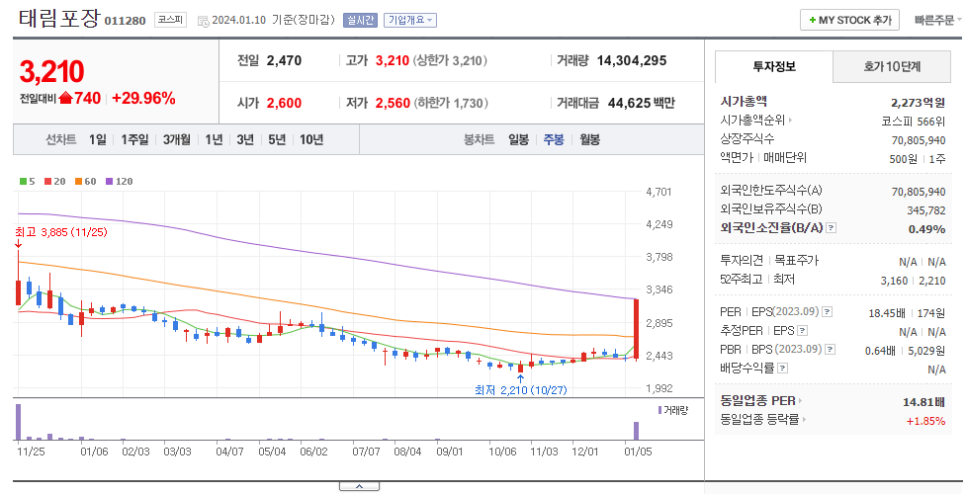Select the 5년 line chart period
The width and height of the screenshot is (966, 494).
point(277,140)
